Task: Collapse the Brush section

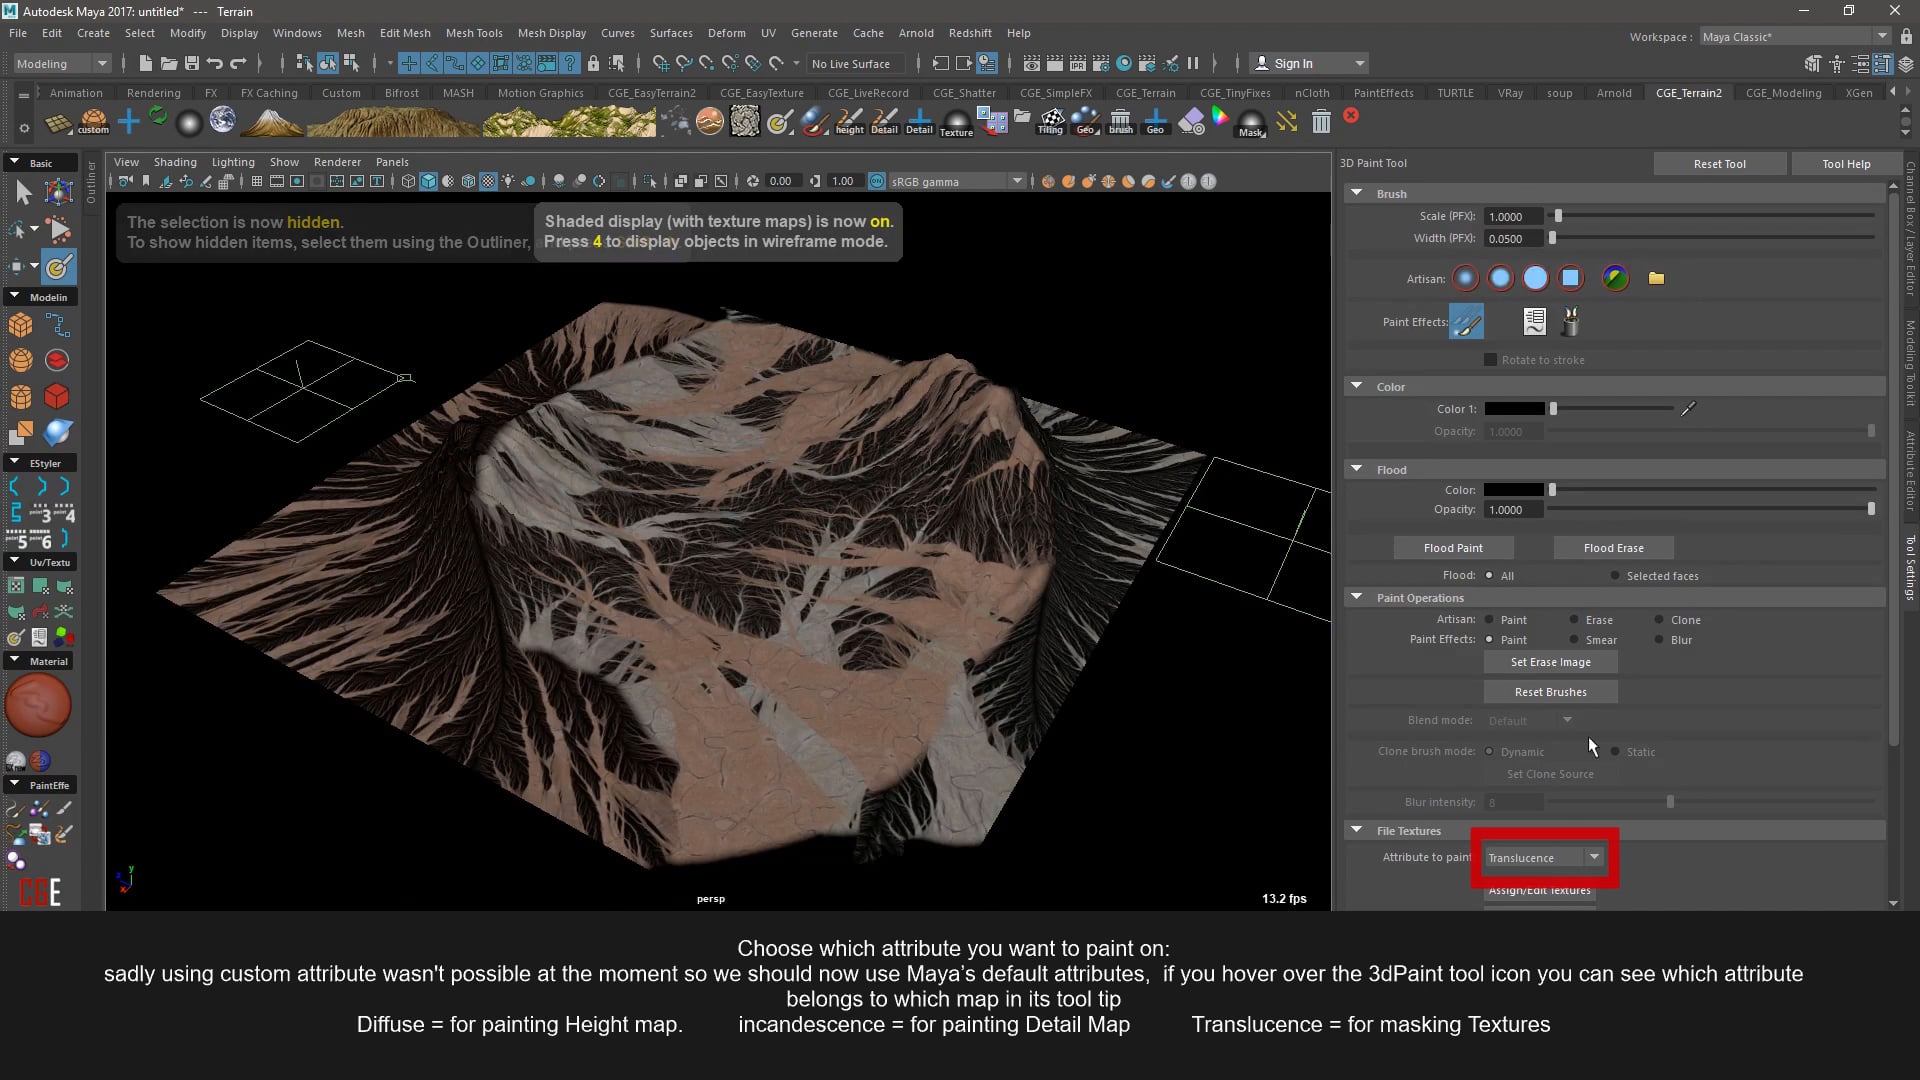Action: [1357, 193]
